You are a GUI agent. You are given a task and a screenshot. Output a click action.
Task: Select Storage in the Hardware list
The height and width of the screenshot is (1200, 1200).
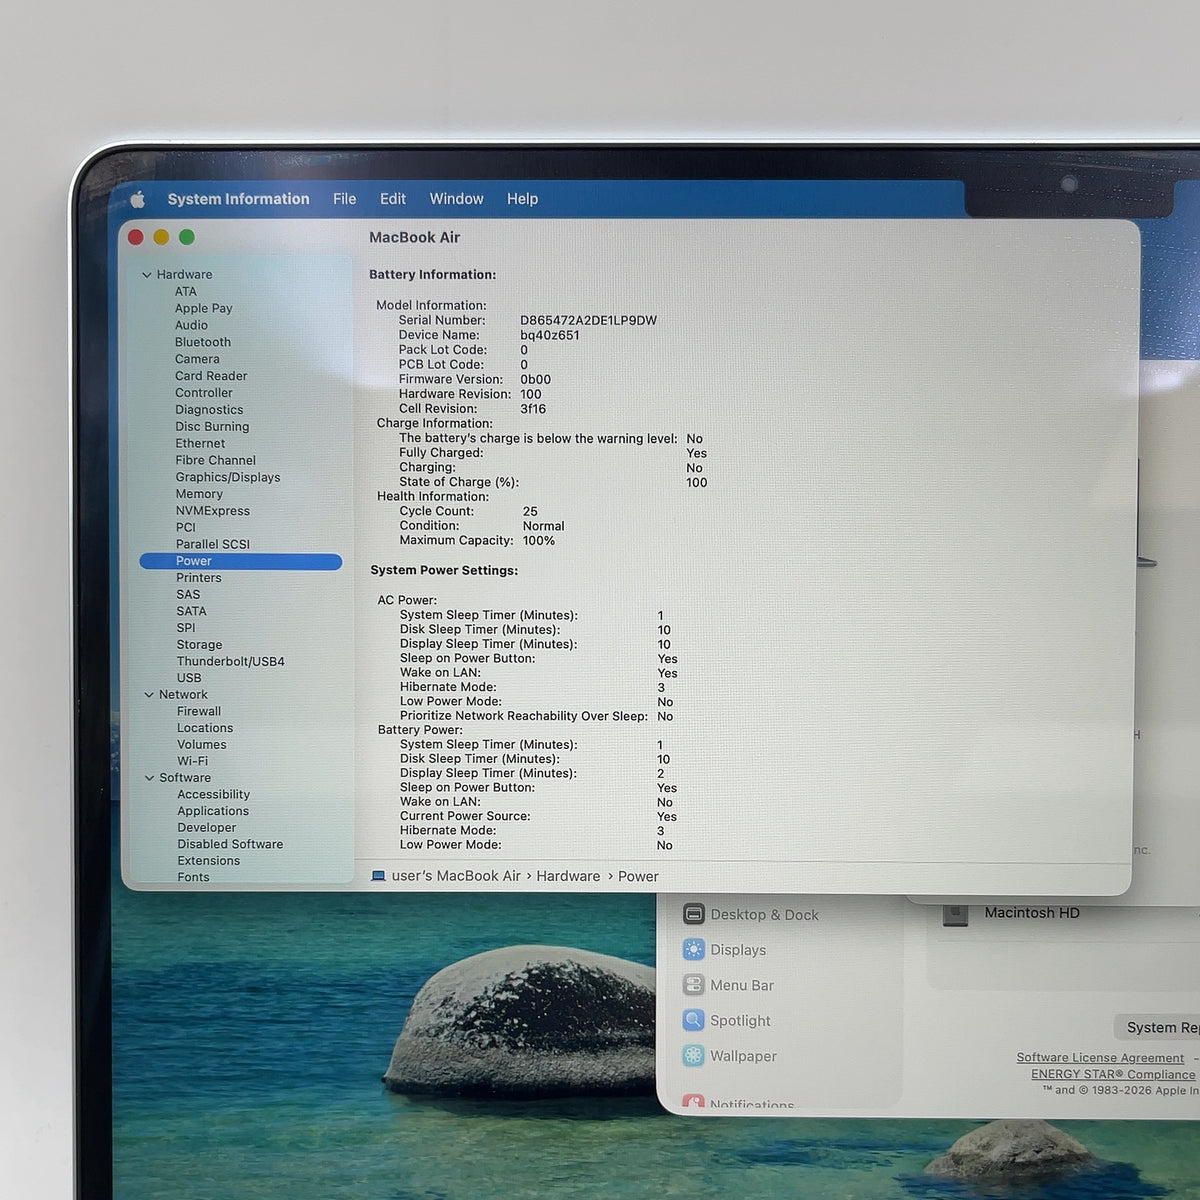point(199,645)
